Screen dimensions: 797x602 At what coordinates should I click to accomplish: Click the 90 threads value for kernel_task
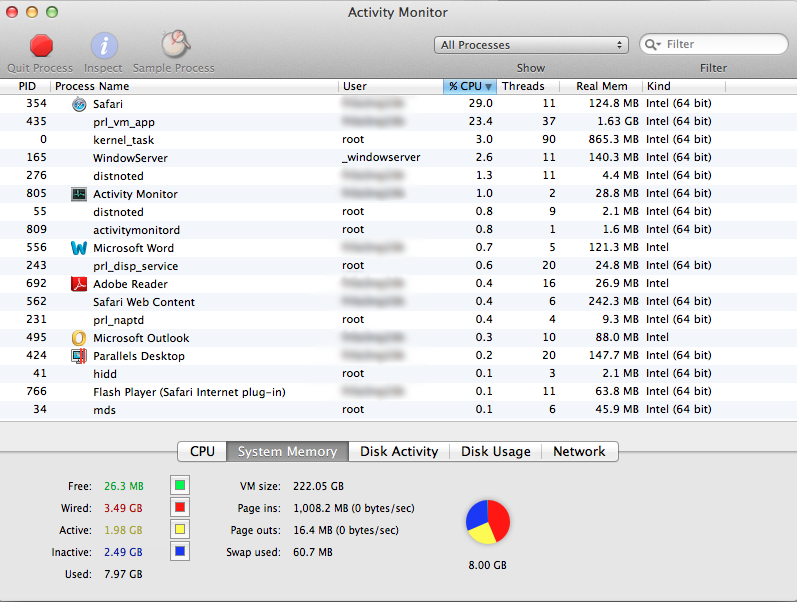pyautogui.click(x=548, y=139)
